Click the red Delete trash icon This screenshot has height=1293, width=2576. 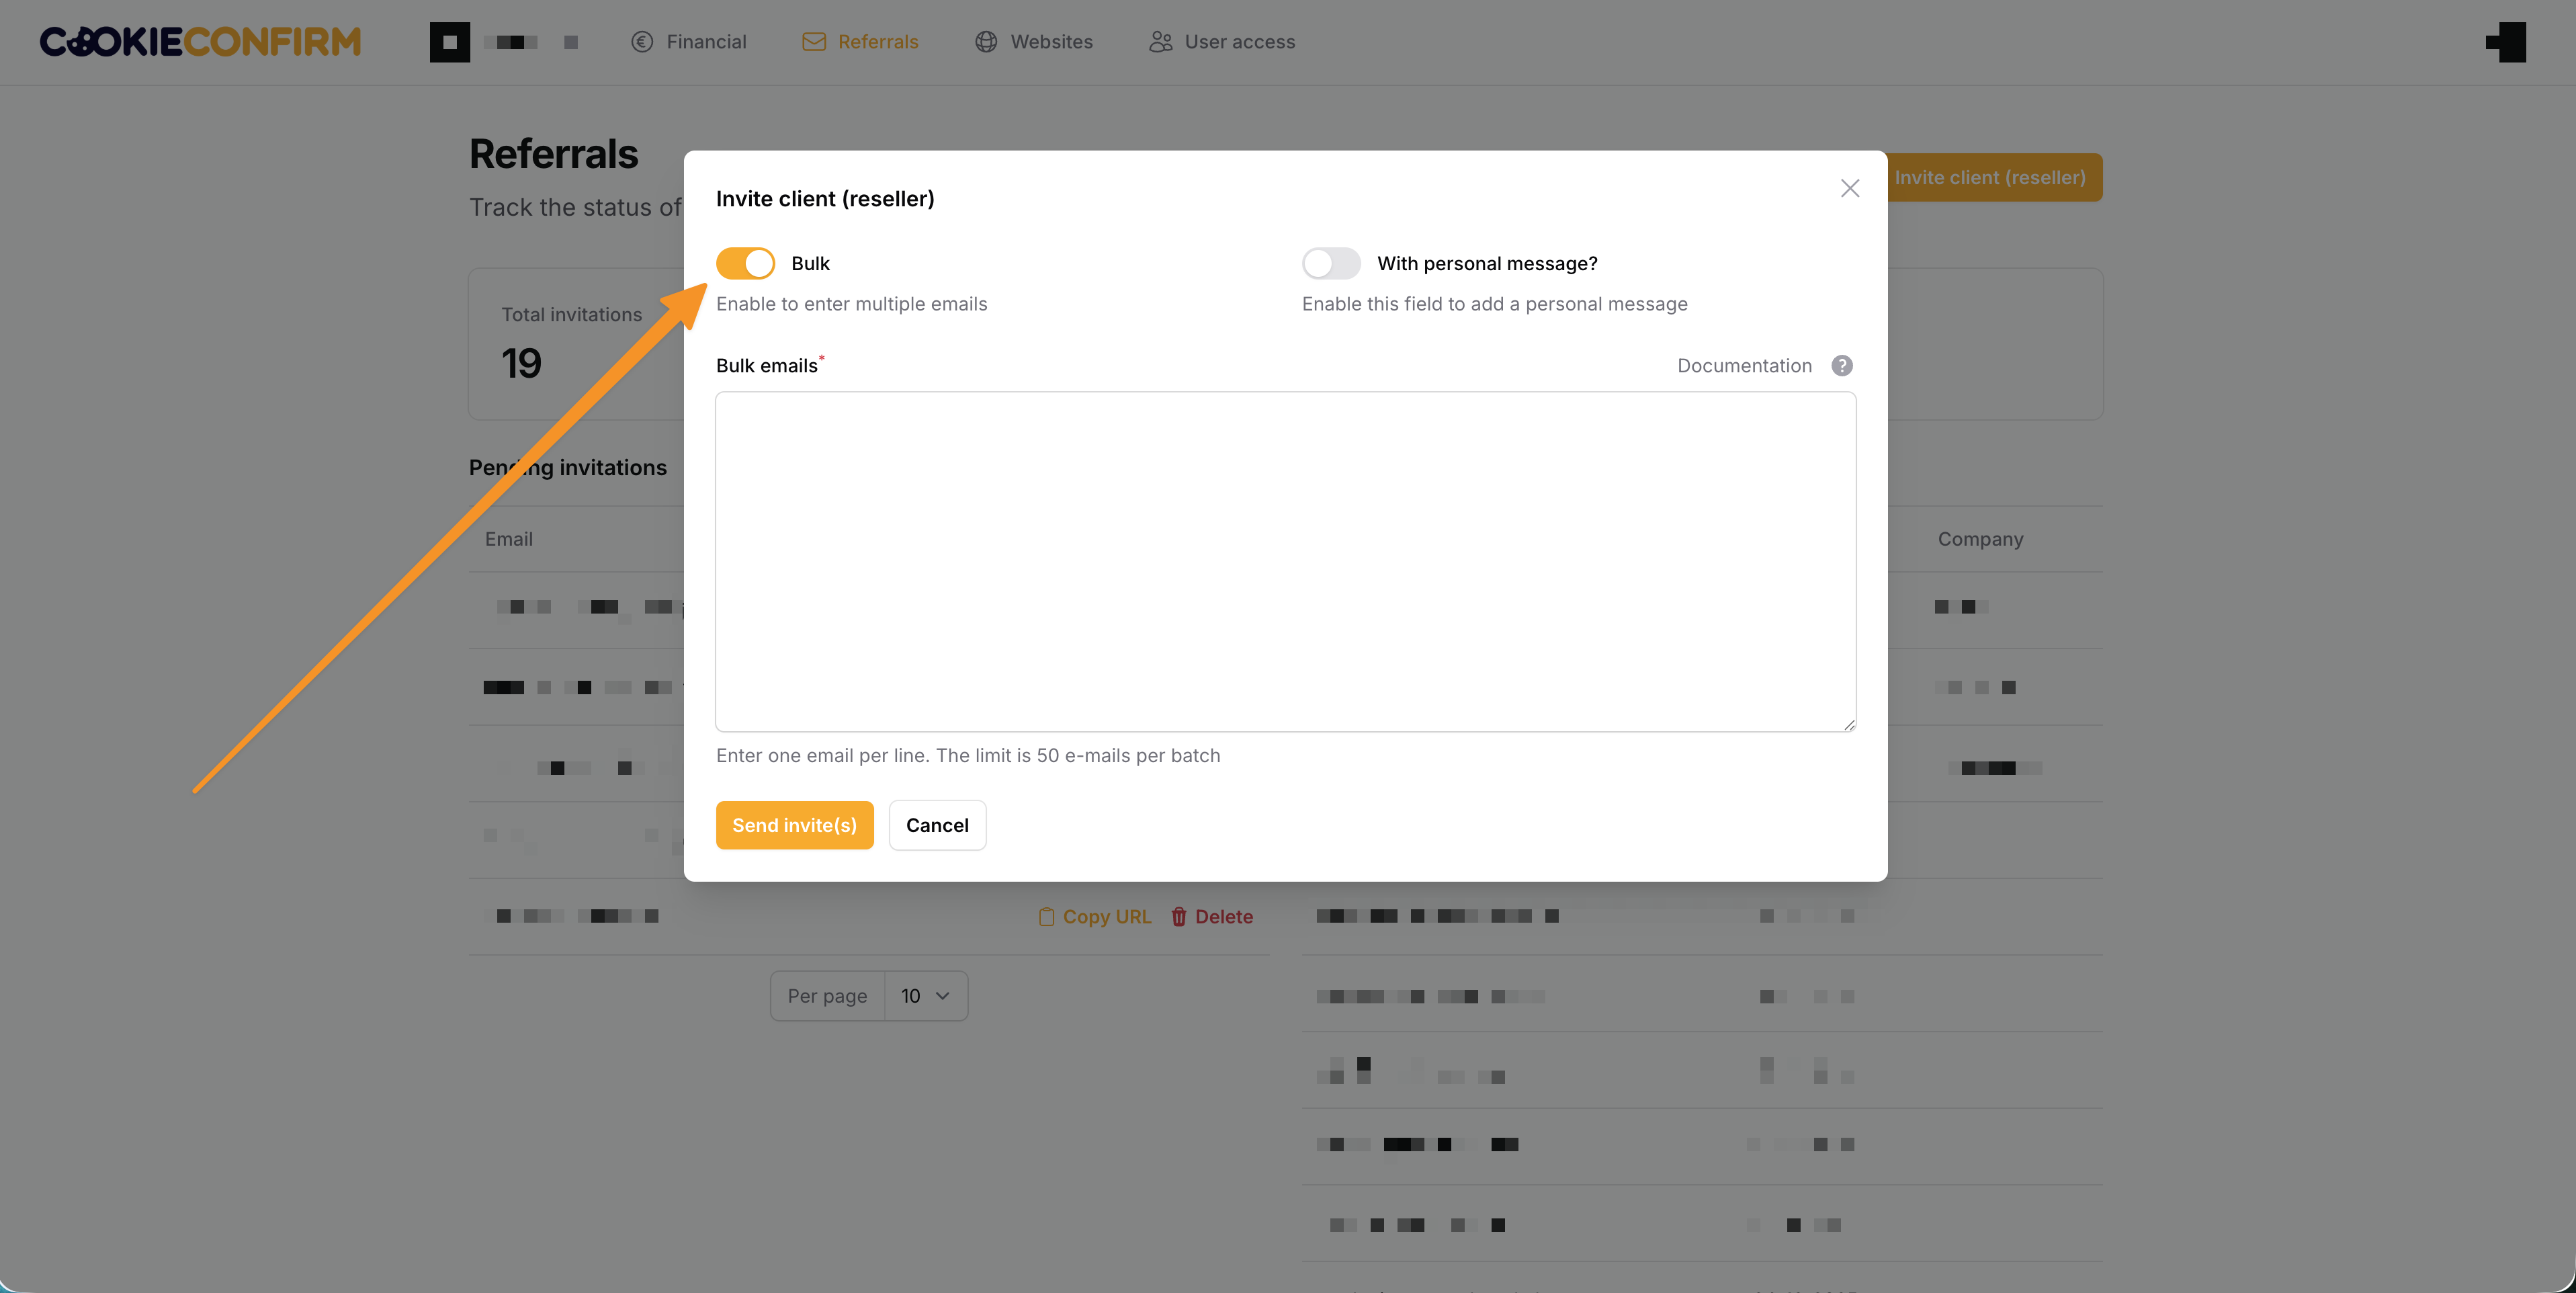[x=1179, y=917]
